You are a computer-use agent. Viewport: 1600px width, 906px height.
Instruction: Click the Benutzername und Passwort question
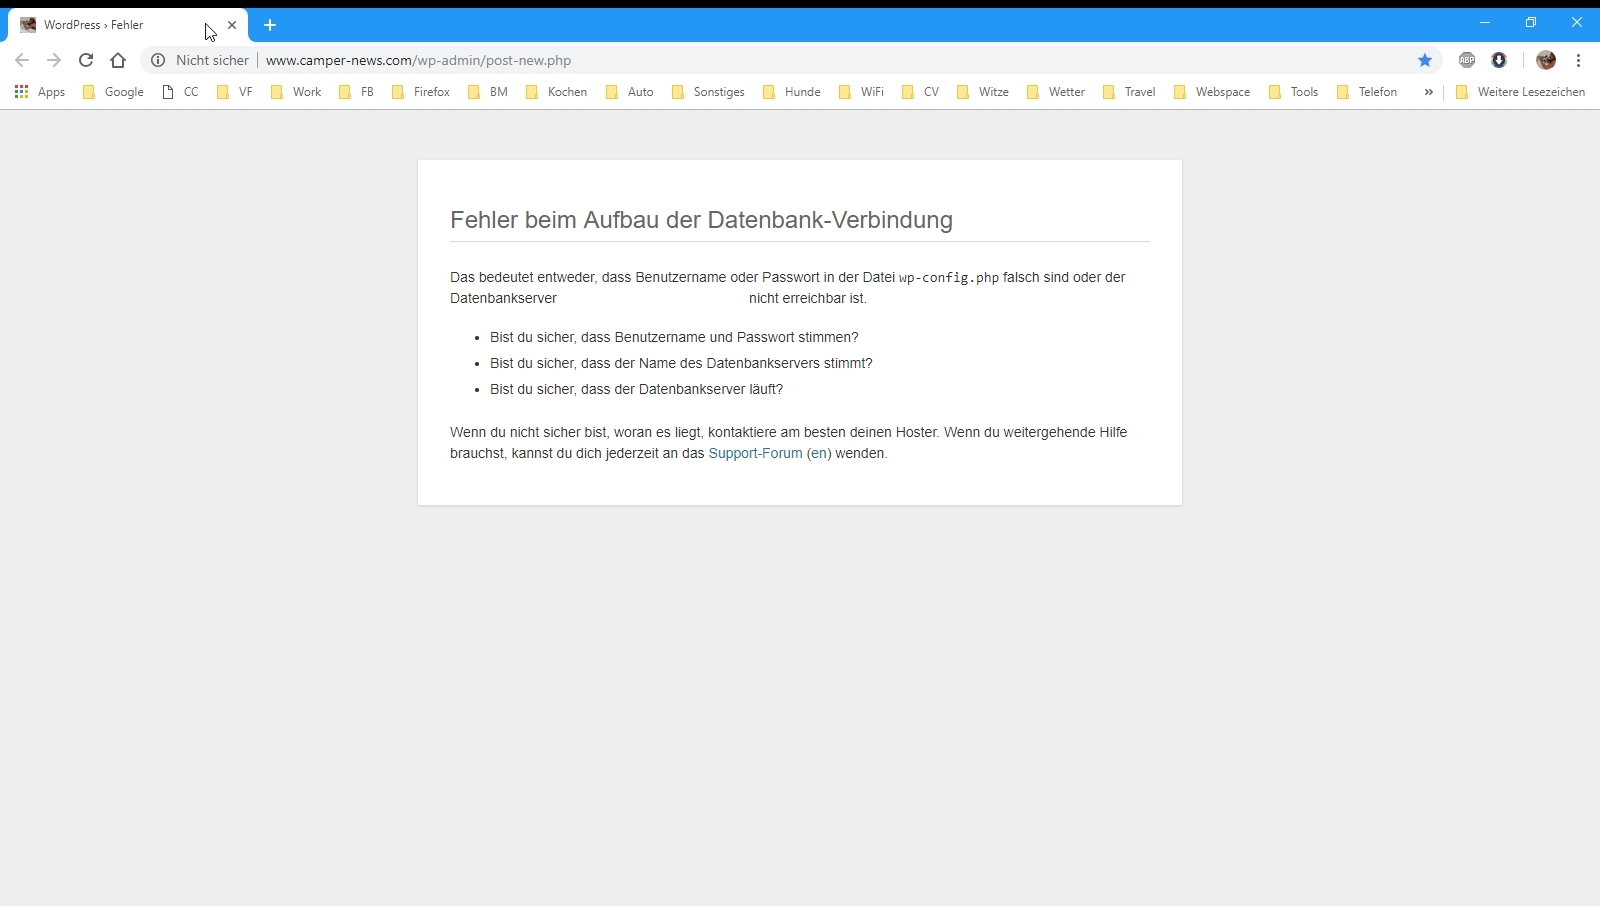click(674, 338)
